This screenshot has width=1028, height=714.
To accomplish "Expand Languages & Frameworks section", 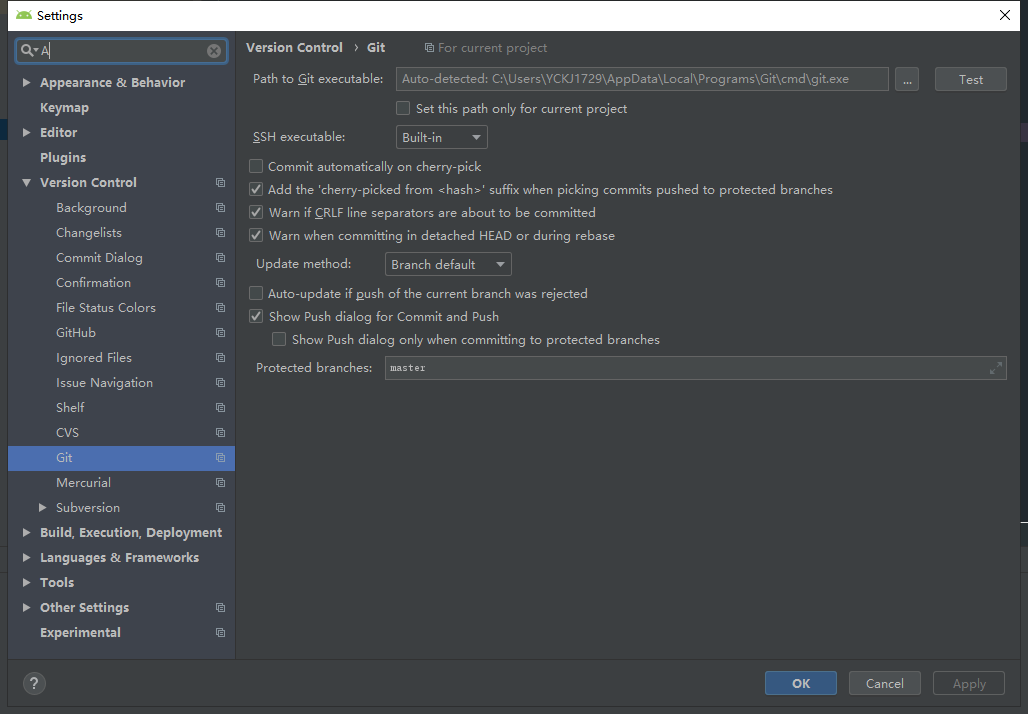I will 27,557.
